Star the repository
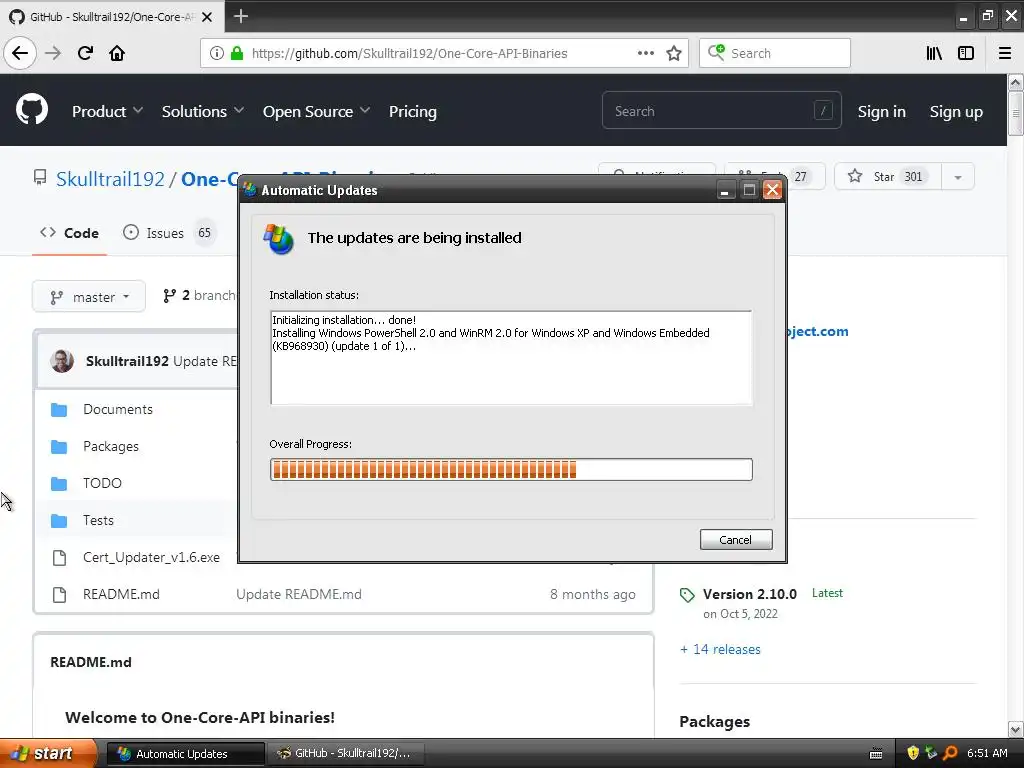This screenshot has height=768, width=1024. click(x=888, y=177)
